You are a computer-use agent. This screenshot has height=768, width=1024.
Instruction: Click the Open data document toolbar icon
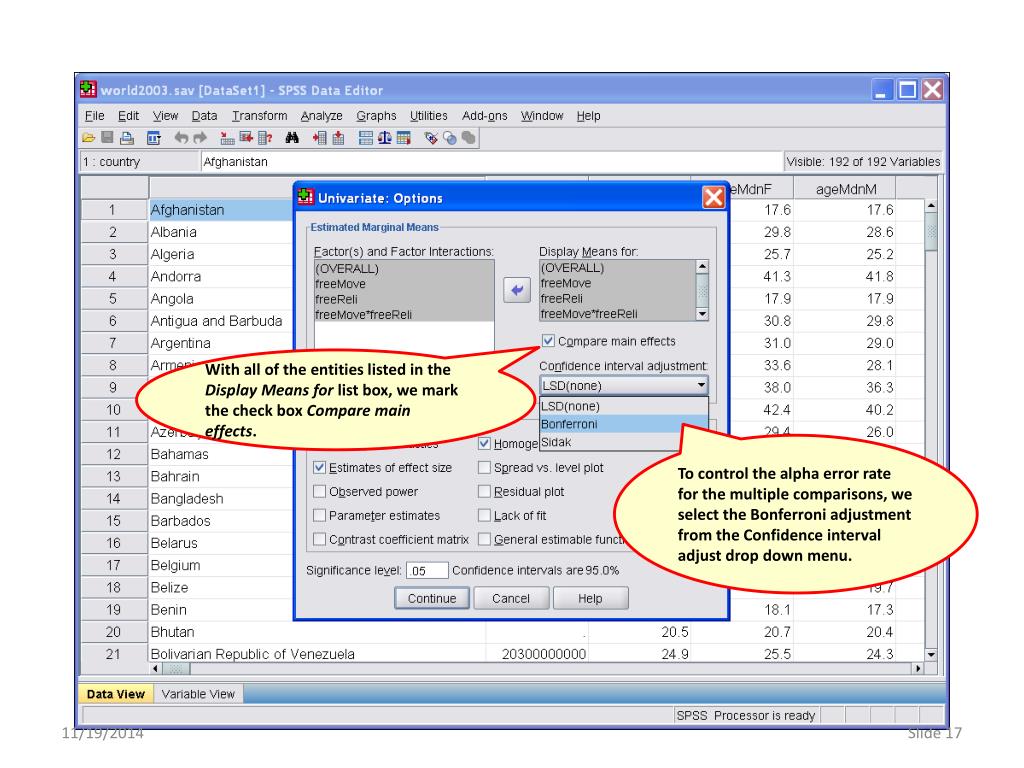(x=89, y=138)
